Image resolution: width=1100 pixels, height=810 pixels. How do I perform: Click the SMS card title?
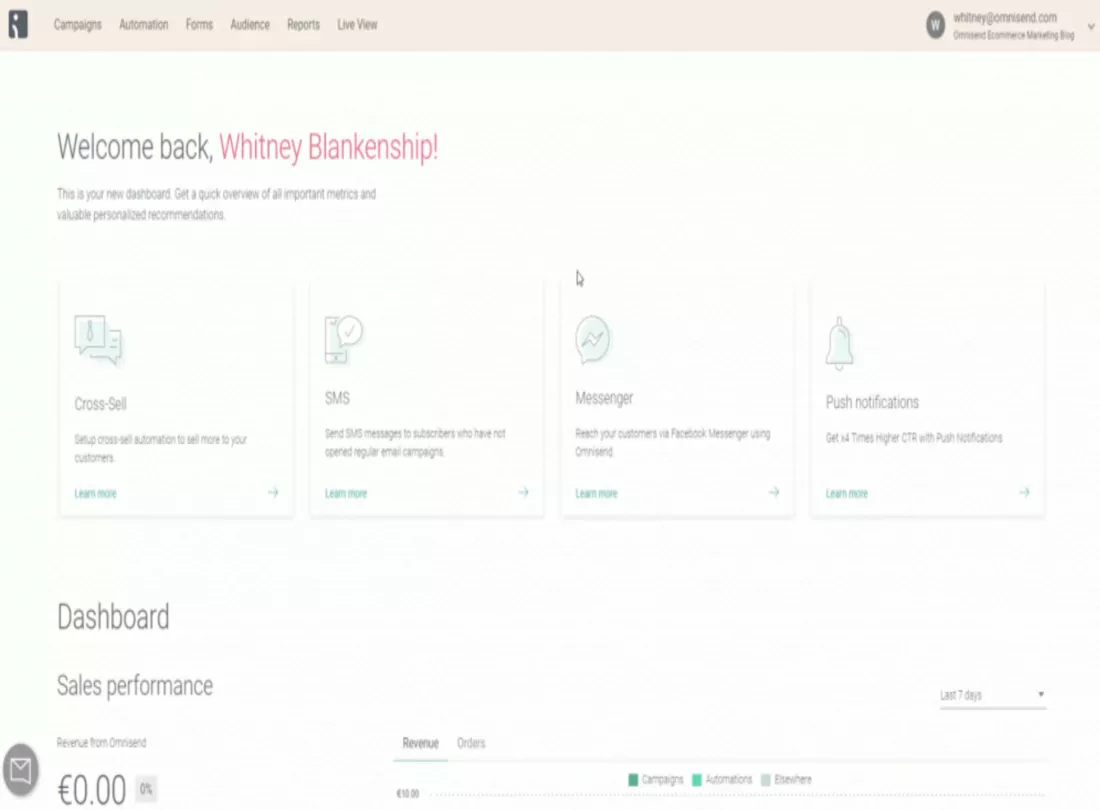click(337, 398)
